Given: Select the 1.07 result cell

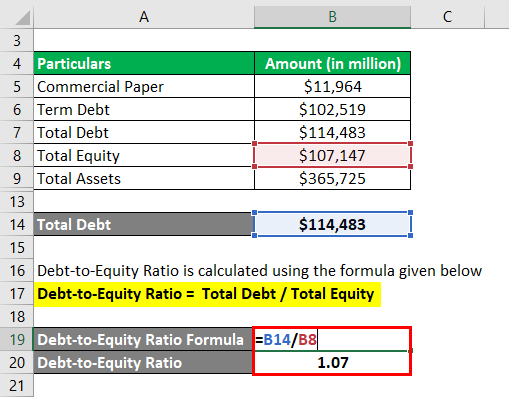Looking at the screenshot, I should [x=332, y=363].
